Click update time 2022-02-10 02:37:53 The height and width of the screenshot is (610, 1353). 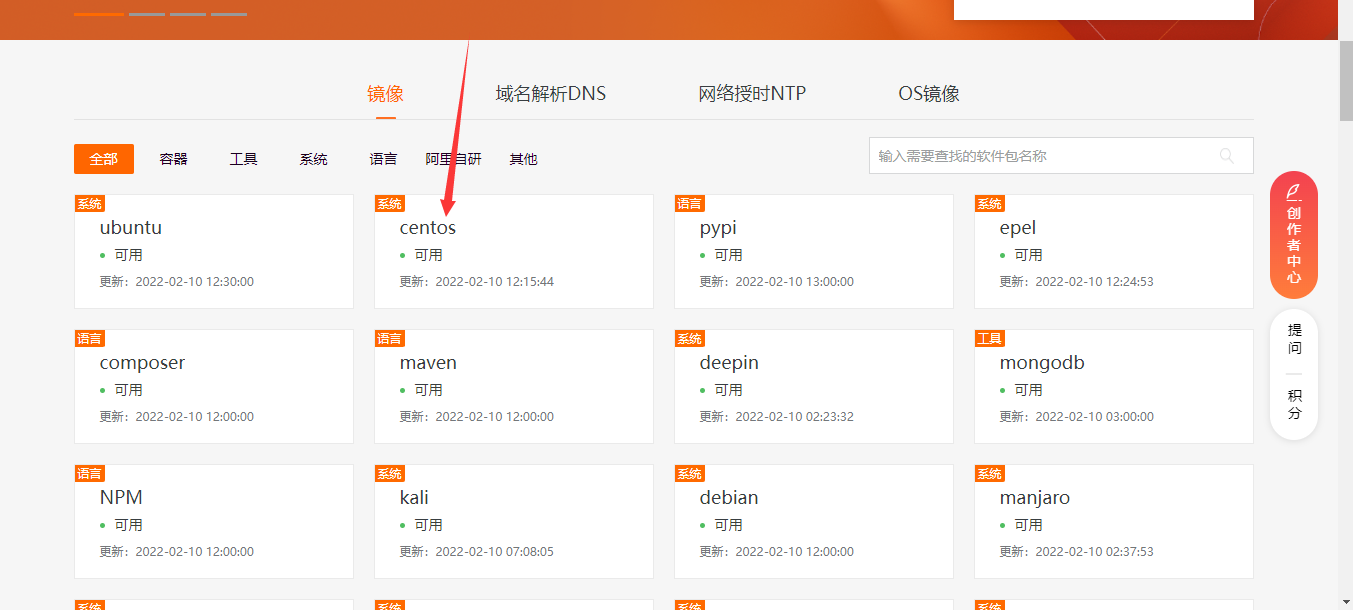[1094, 552]
